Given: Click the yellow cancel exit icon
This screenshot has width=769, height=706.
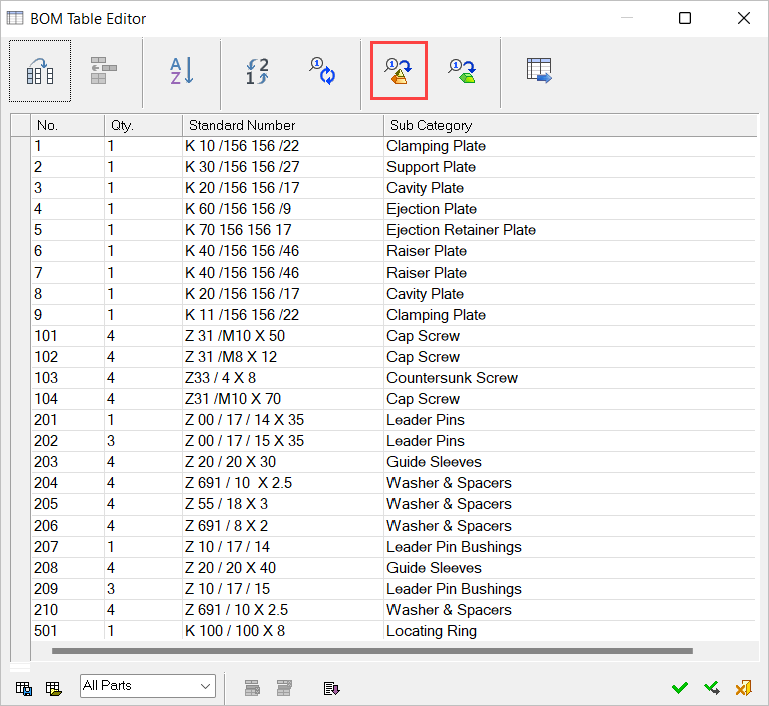Looking at the screenshot, I should (x=743, y=687).
